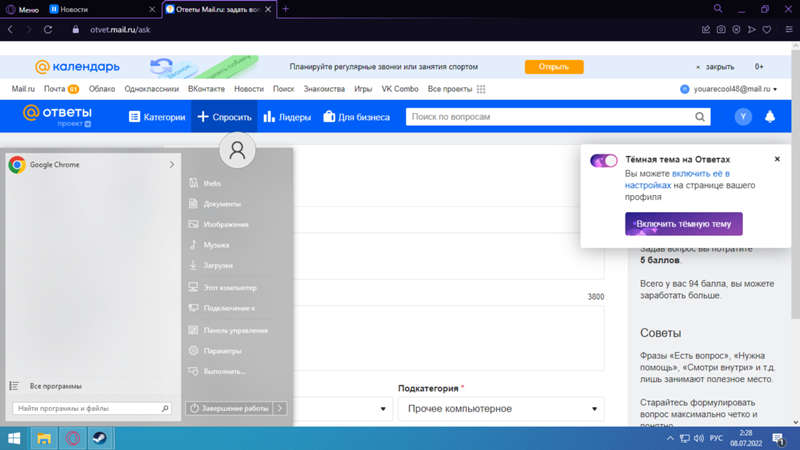This screenshot has height=450, width=800.
Task: Close the Новости browser tab
Action: pos(152,9)
